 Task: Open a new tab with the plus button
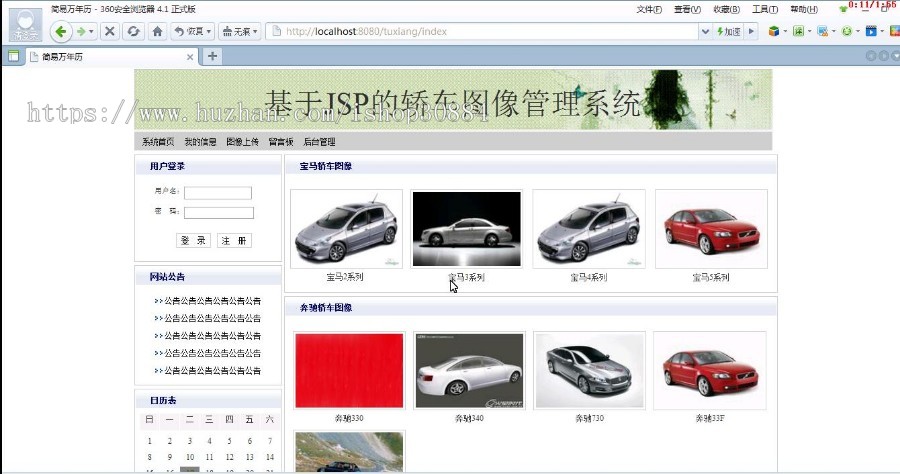(212, 56)
